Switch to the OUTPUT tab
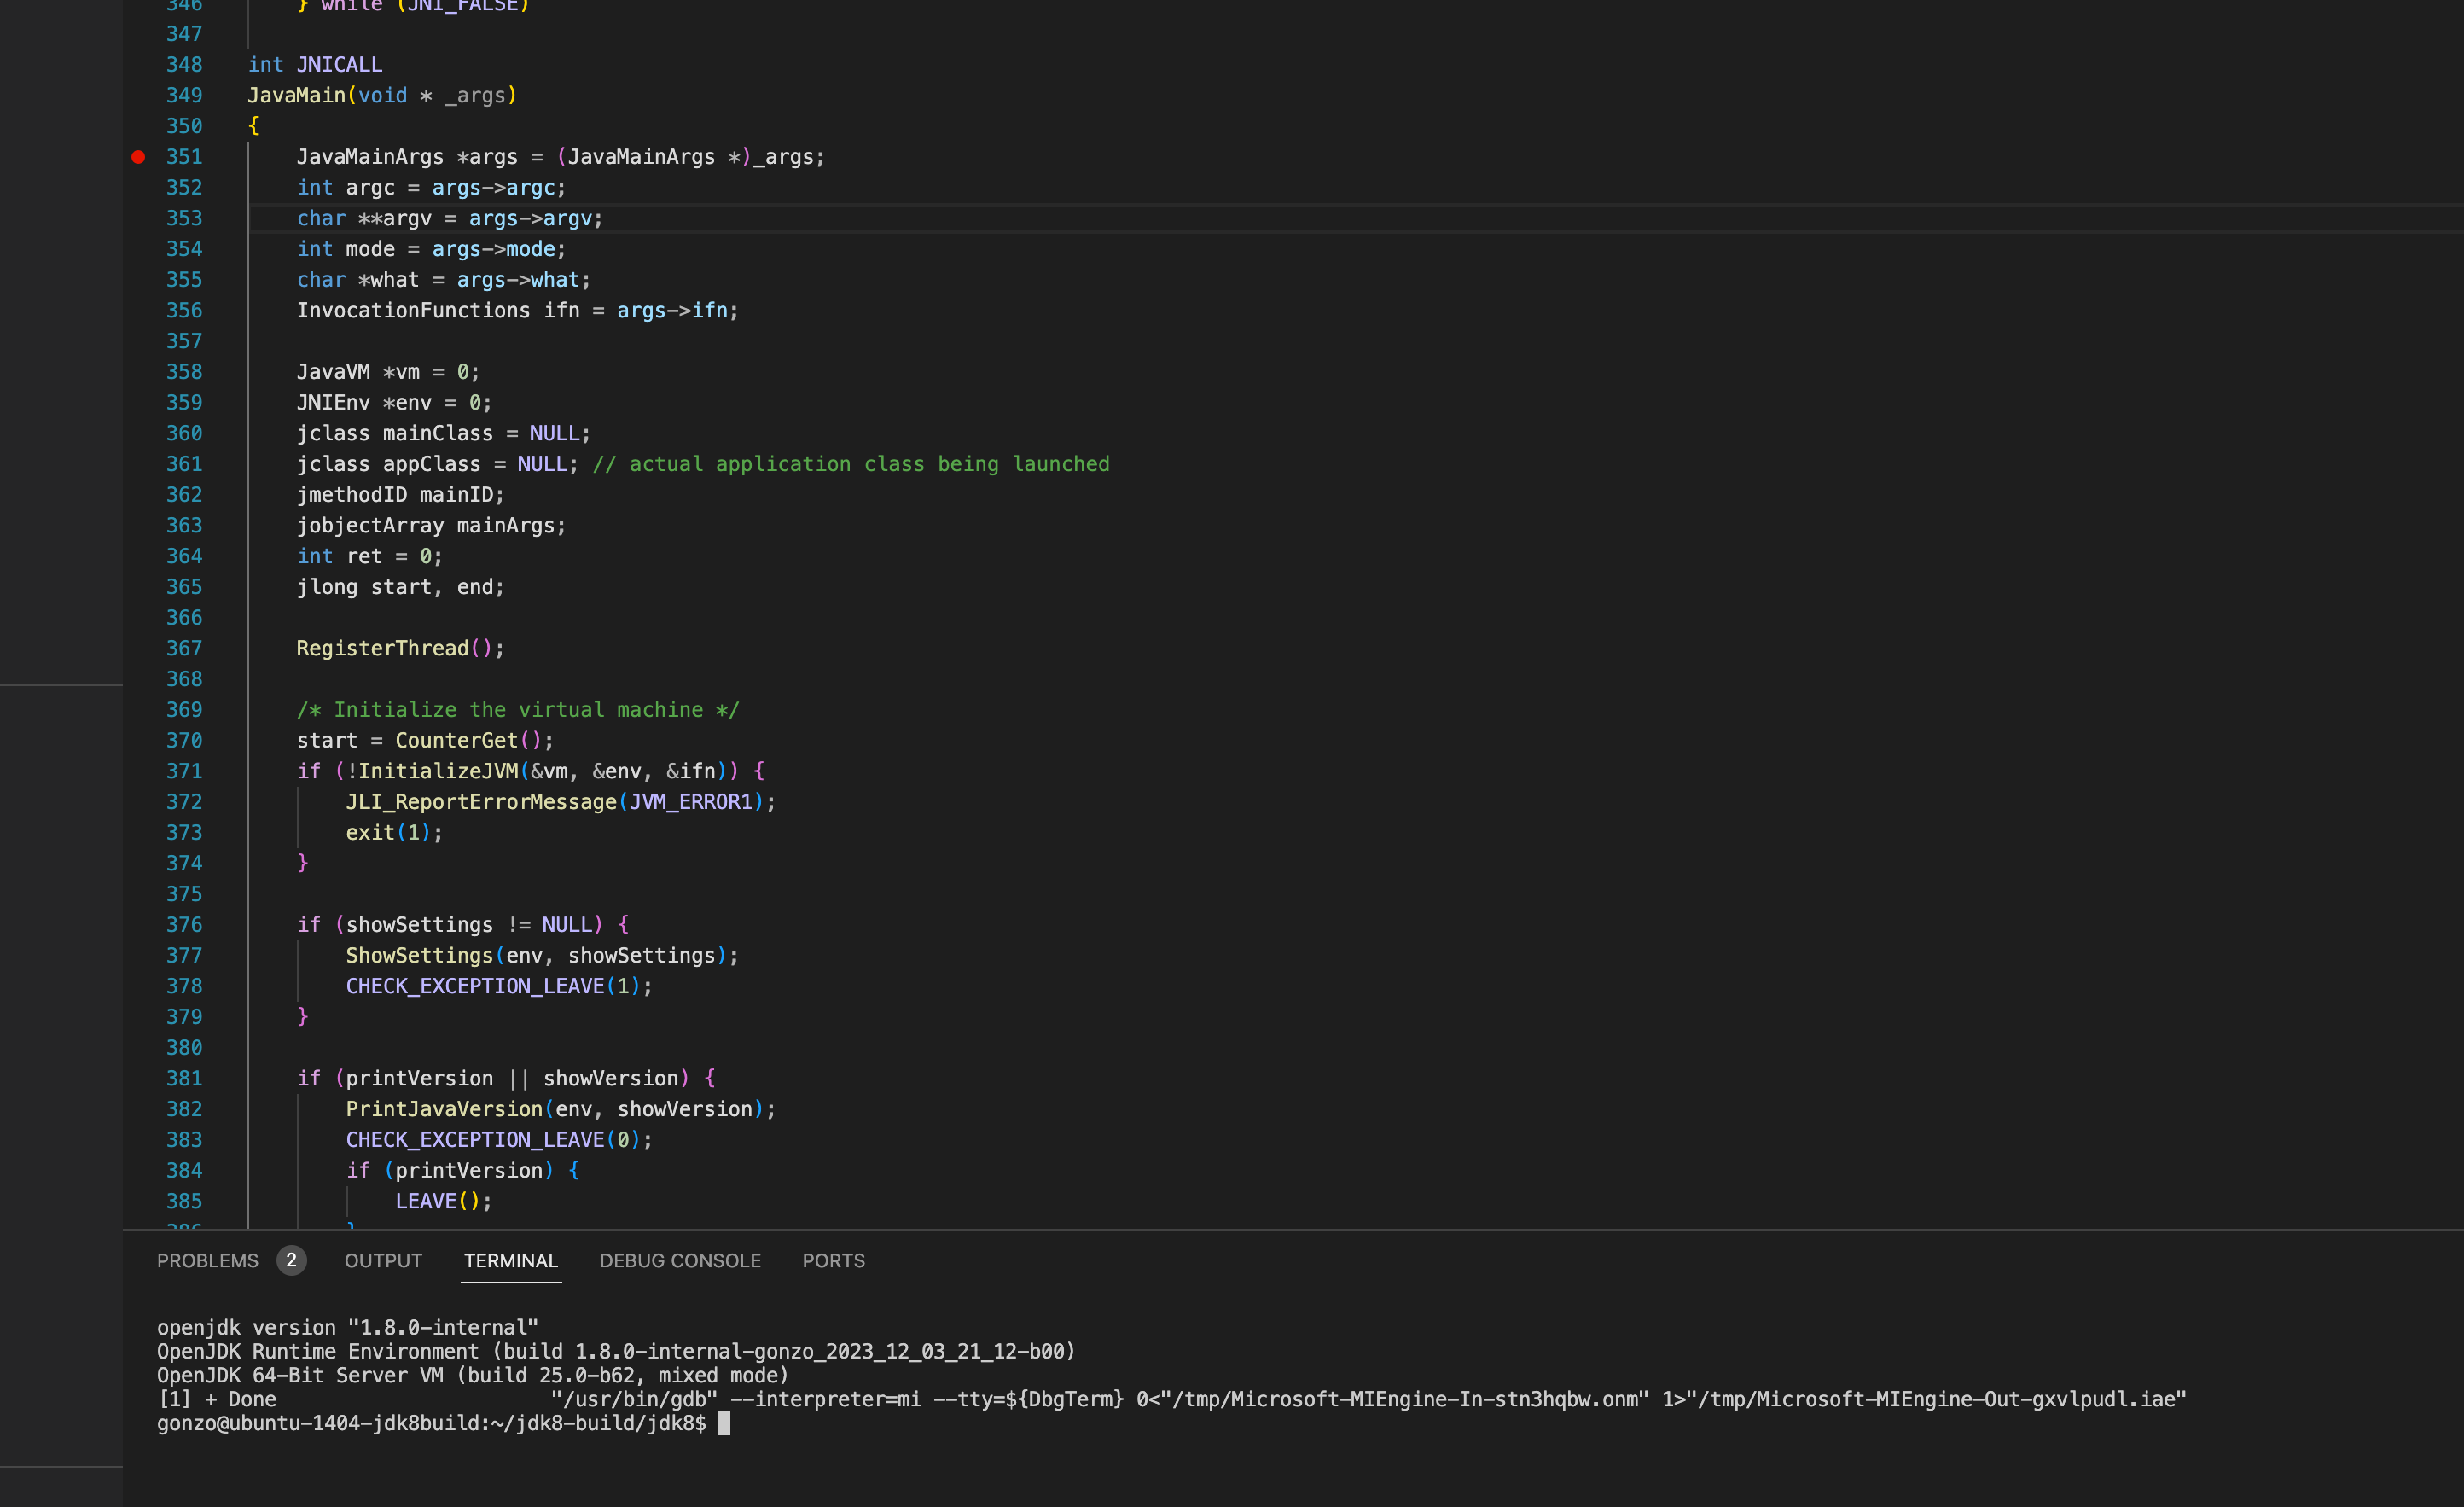This screenshot has height=1507, width=2464. point(383,1260)
